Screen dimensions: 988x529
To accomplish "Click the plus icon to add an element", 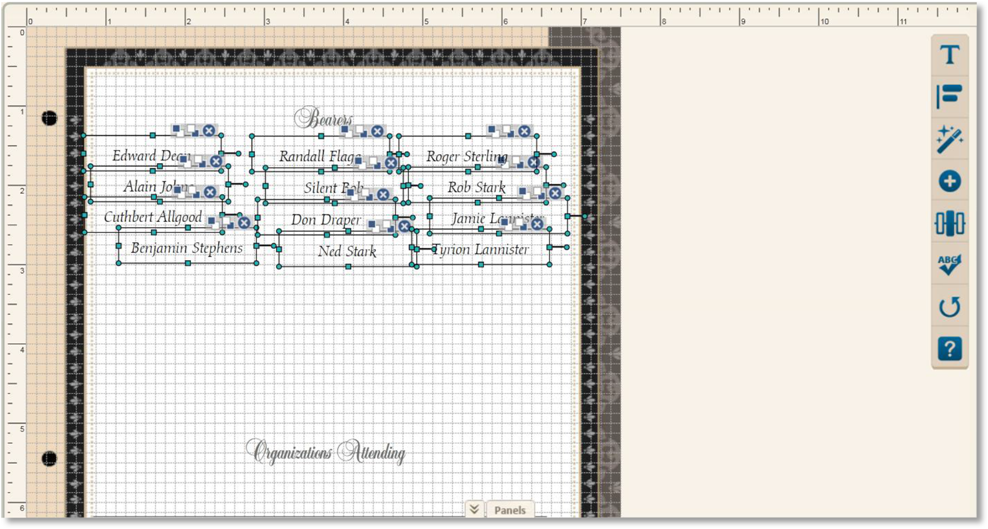I will coord(949,182).
